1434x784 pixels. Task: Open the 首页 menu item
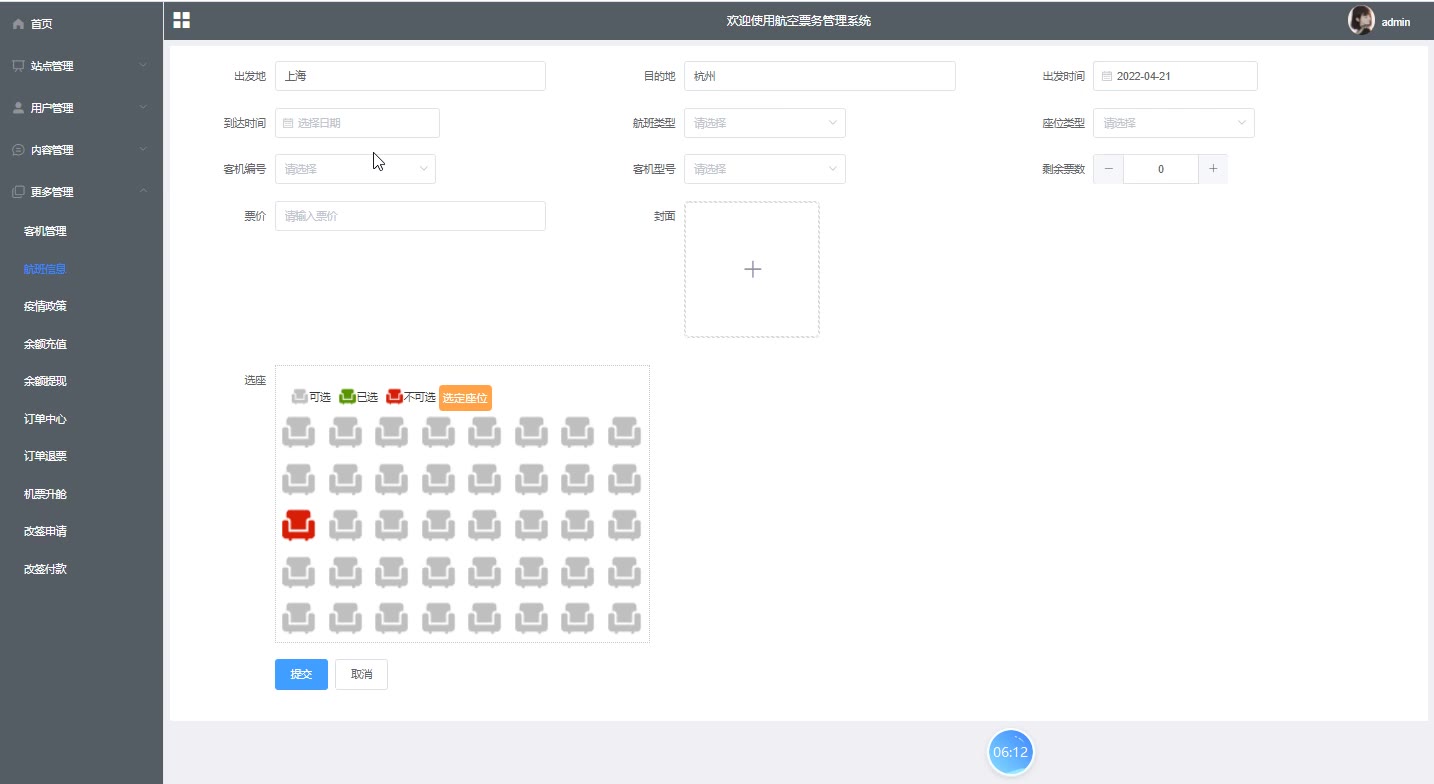point(81,24)
